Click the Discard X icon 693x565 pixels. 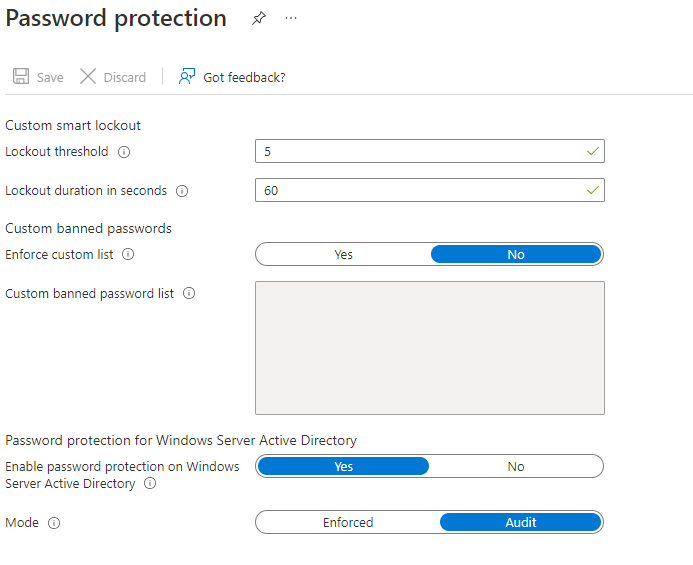[x=88, y=76]
